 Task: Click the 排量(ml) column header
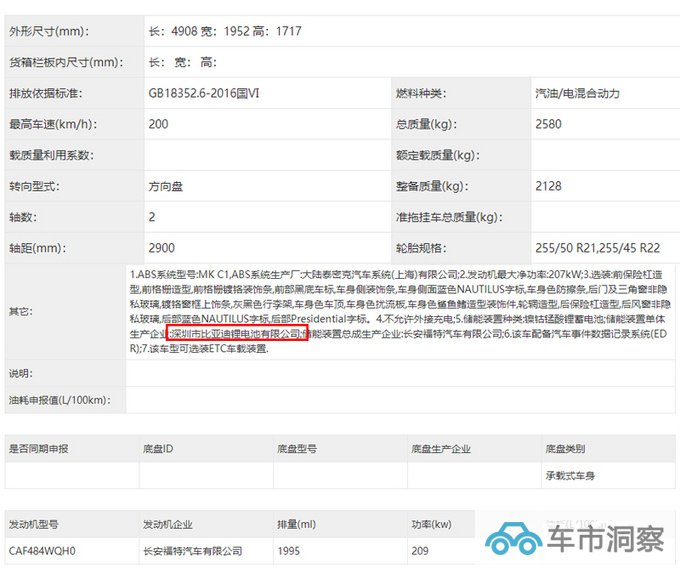click(x=297, y=524)
